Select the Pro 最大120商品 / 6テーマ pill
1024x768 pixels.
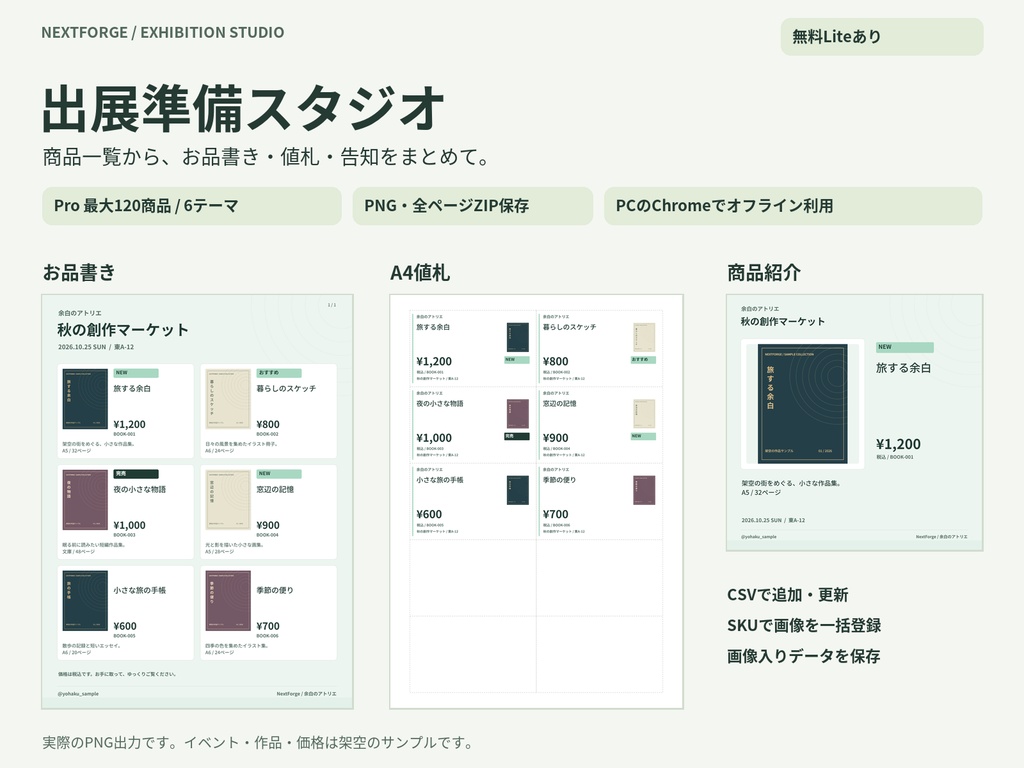[191, 206]
